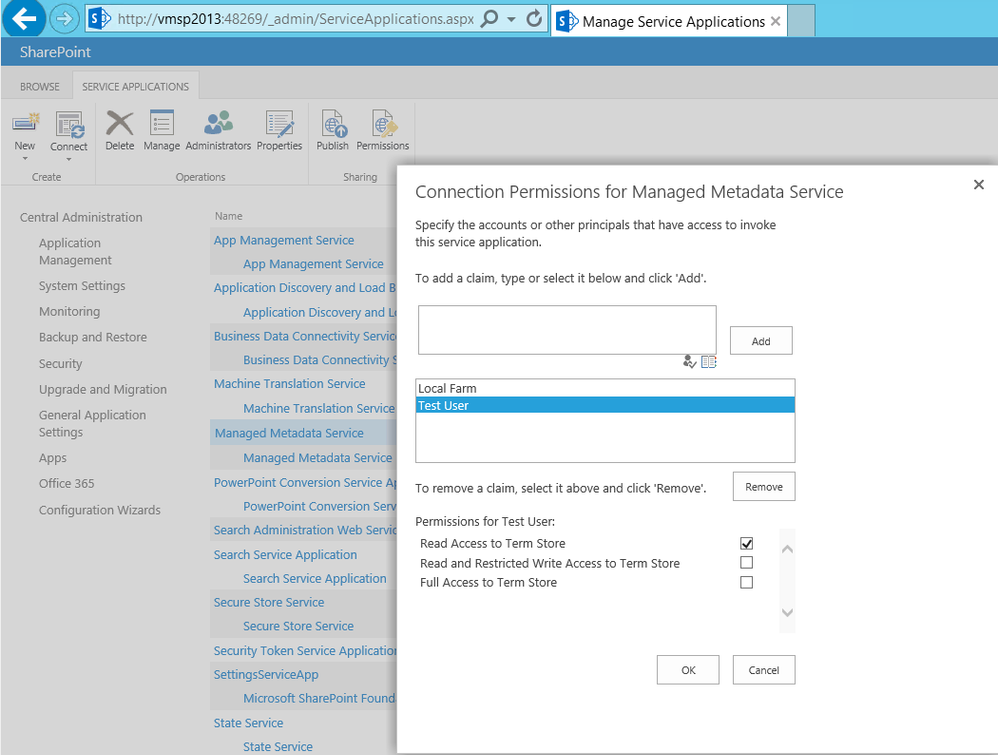The width and height of the screenshot is (998, 755).
Task: Check Read and Restricted Write Access checkbox
Action: pyautogui.click(x=747, y=563)
